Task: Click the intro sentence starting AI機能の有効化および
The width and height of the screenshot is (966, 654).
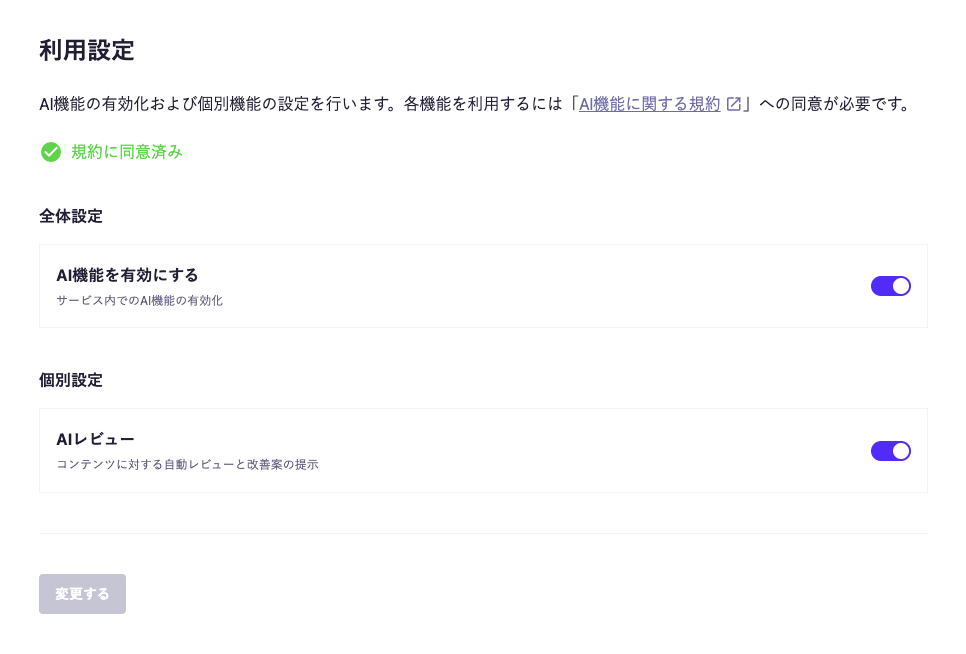Action: tap(300, 104)
